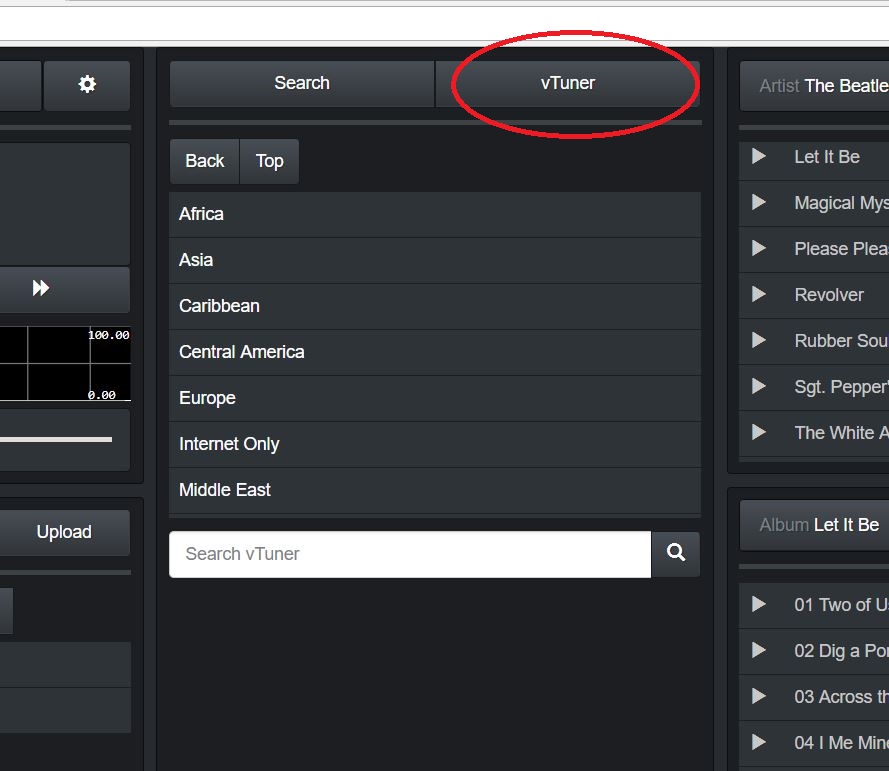Select the Sgt. Pepper album title
The height and width of the screenshot is (771, 889).
tap(842, 387)
